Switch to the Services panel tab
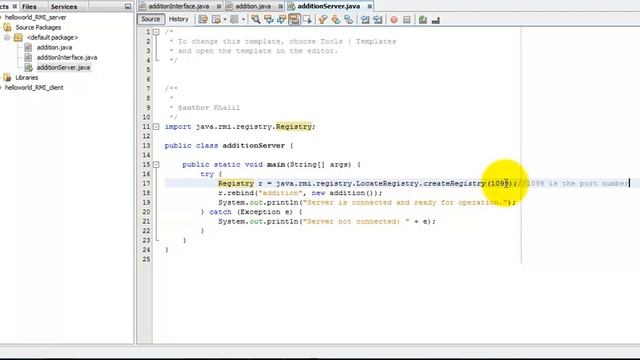 (x=64, y=7)
